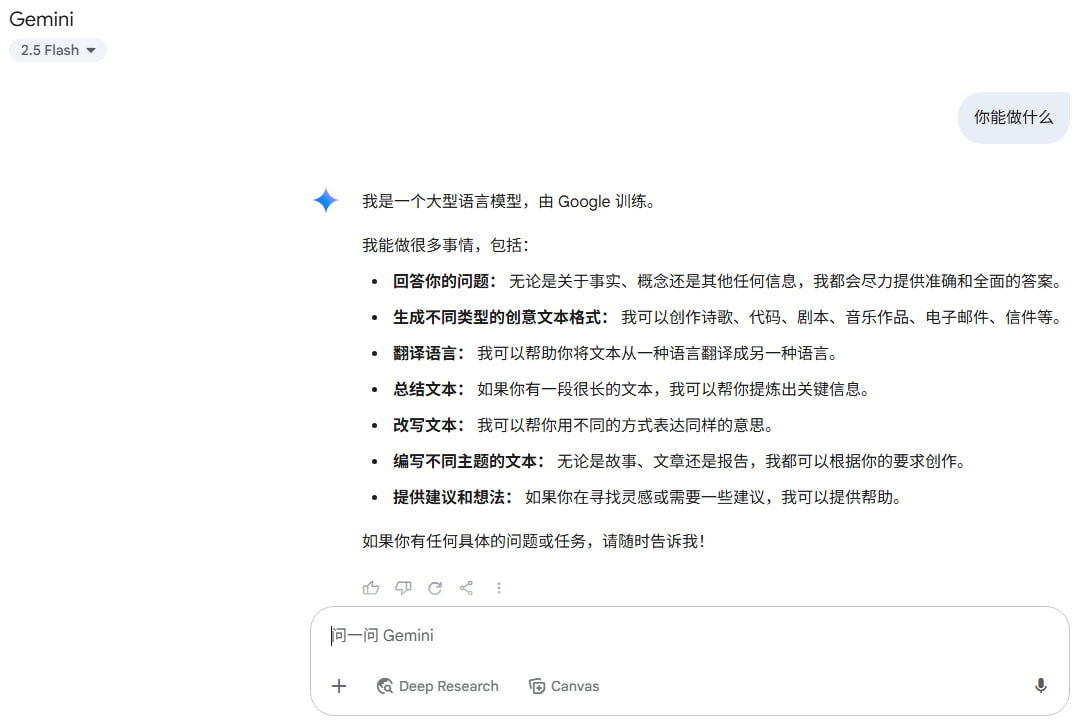Screen dimensions: 1089x726
Task: Regenerate the response with the redo icon
Action: 435,588
